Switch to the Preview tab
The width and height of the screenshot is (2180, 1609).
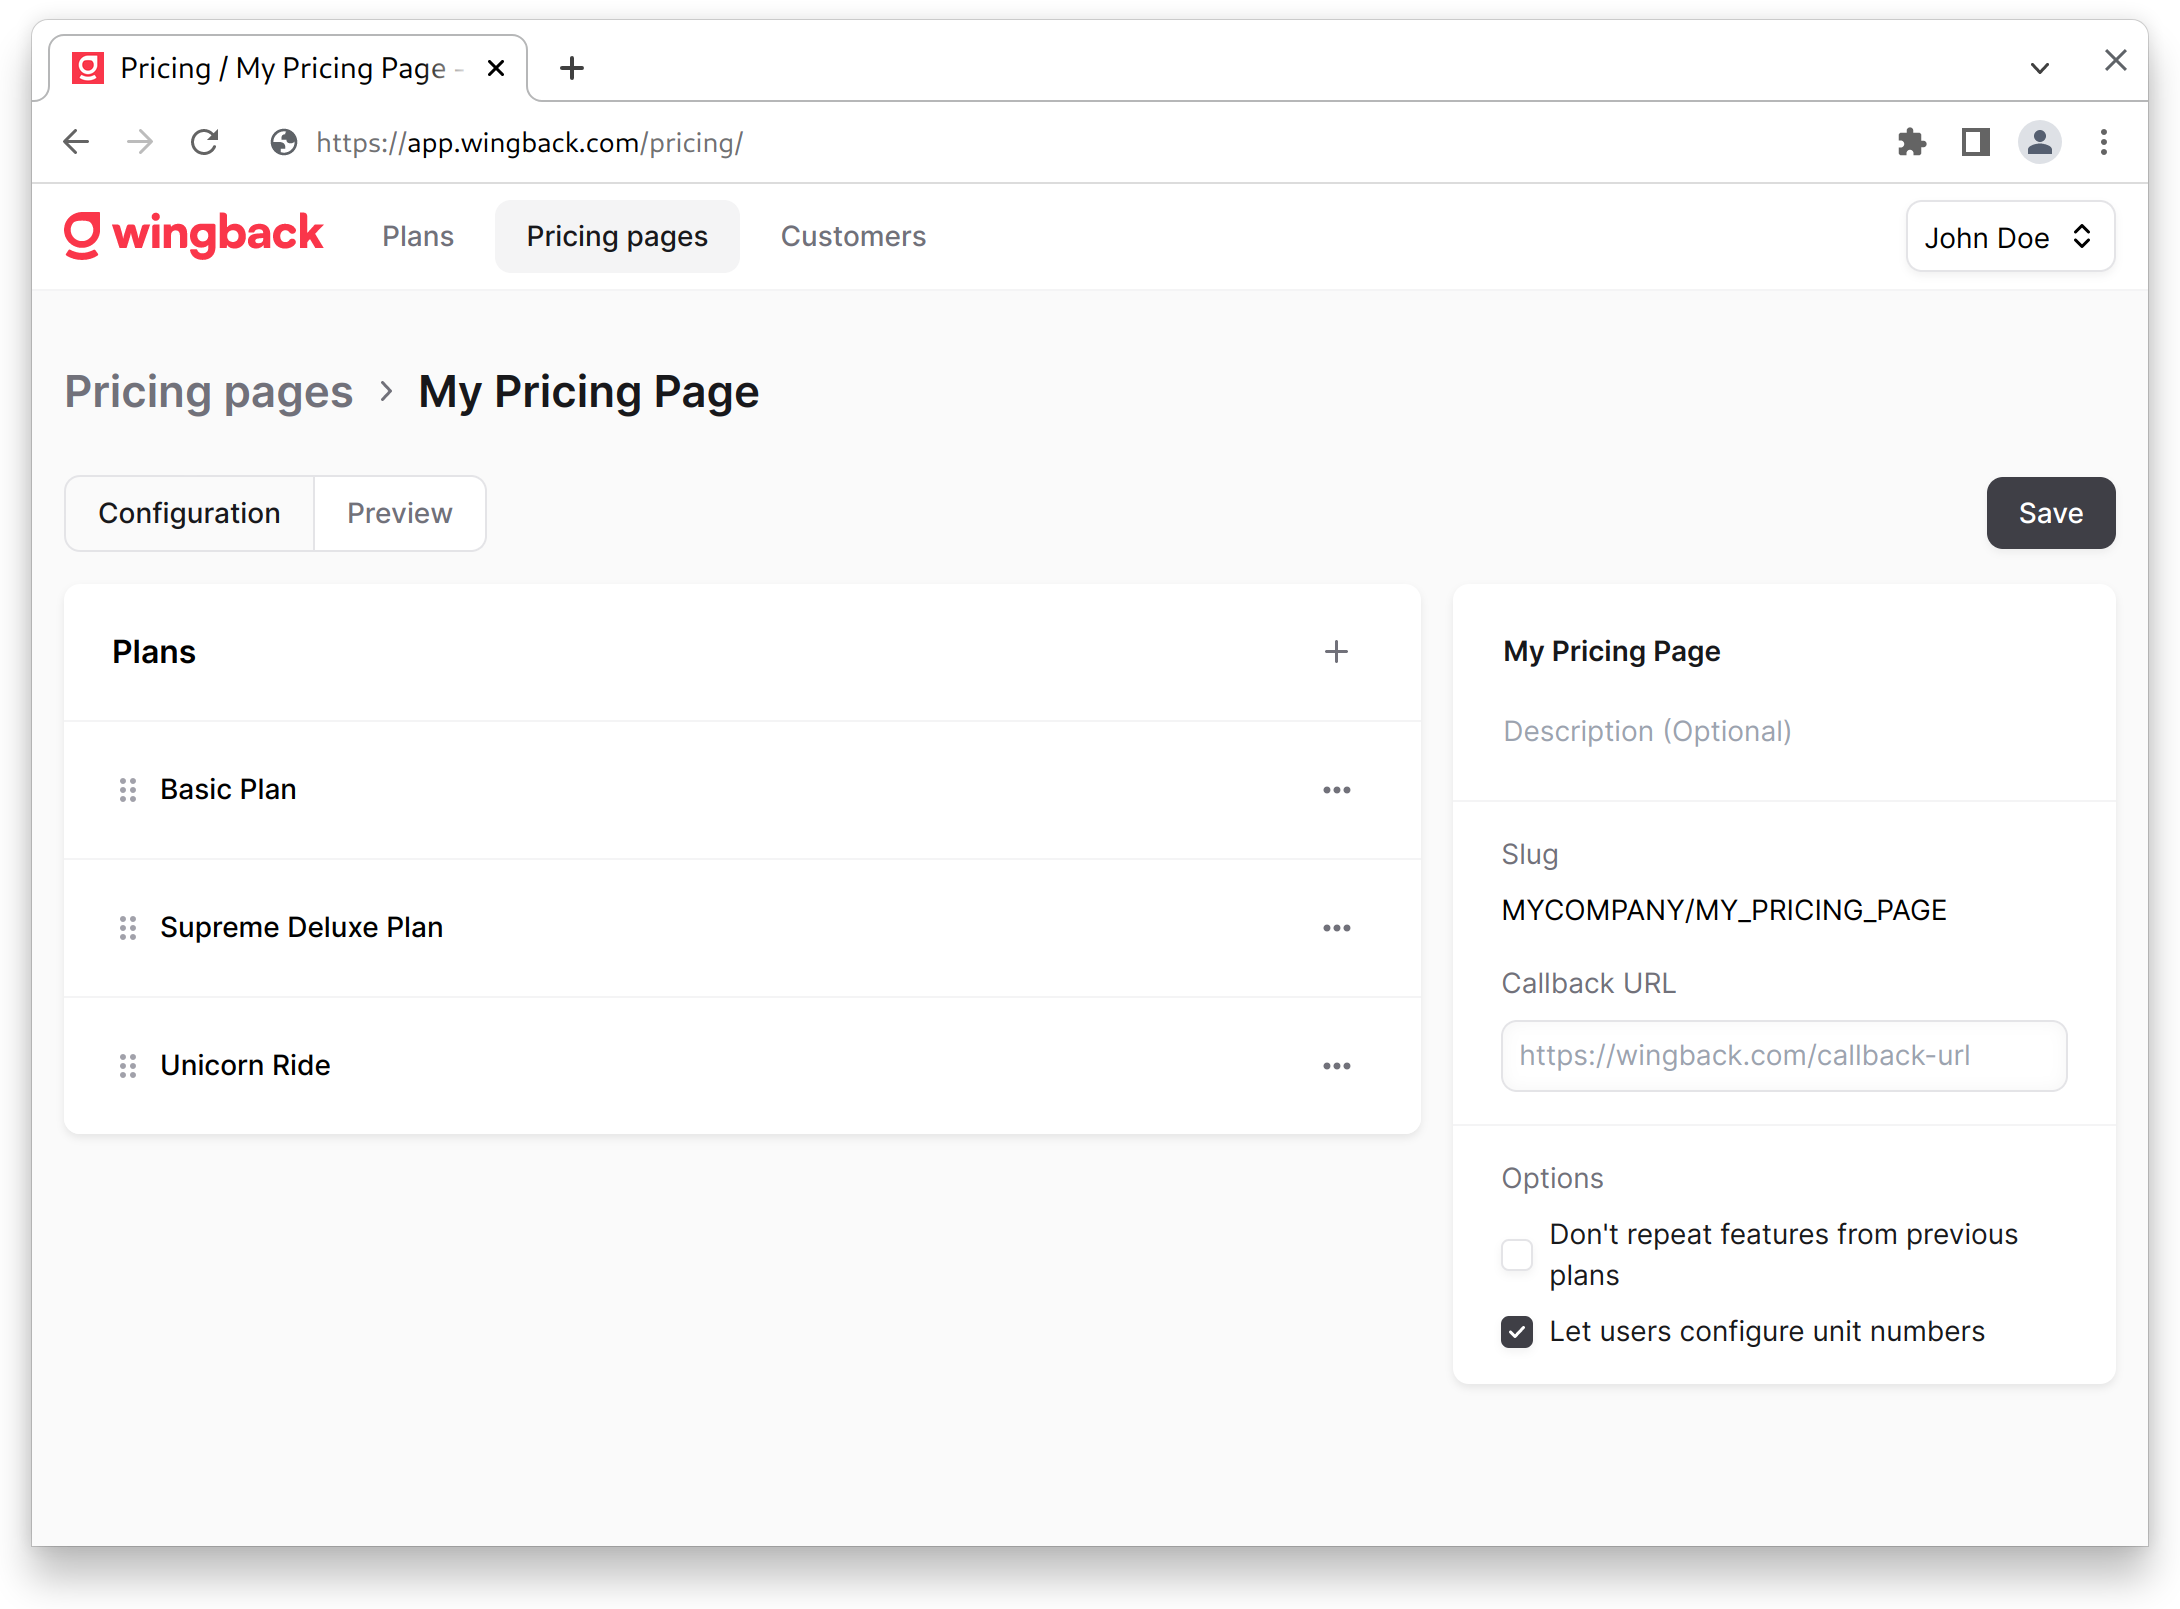[x=399, y=513]
